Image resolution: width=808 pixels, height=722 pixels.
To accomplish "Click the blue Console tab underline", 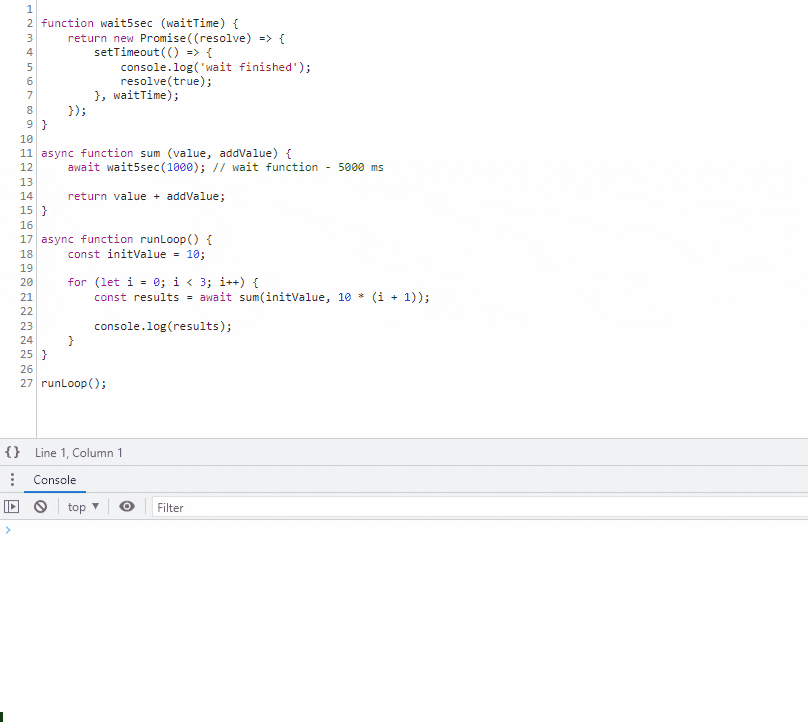I will [54, 491].
